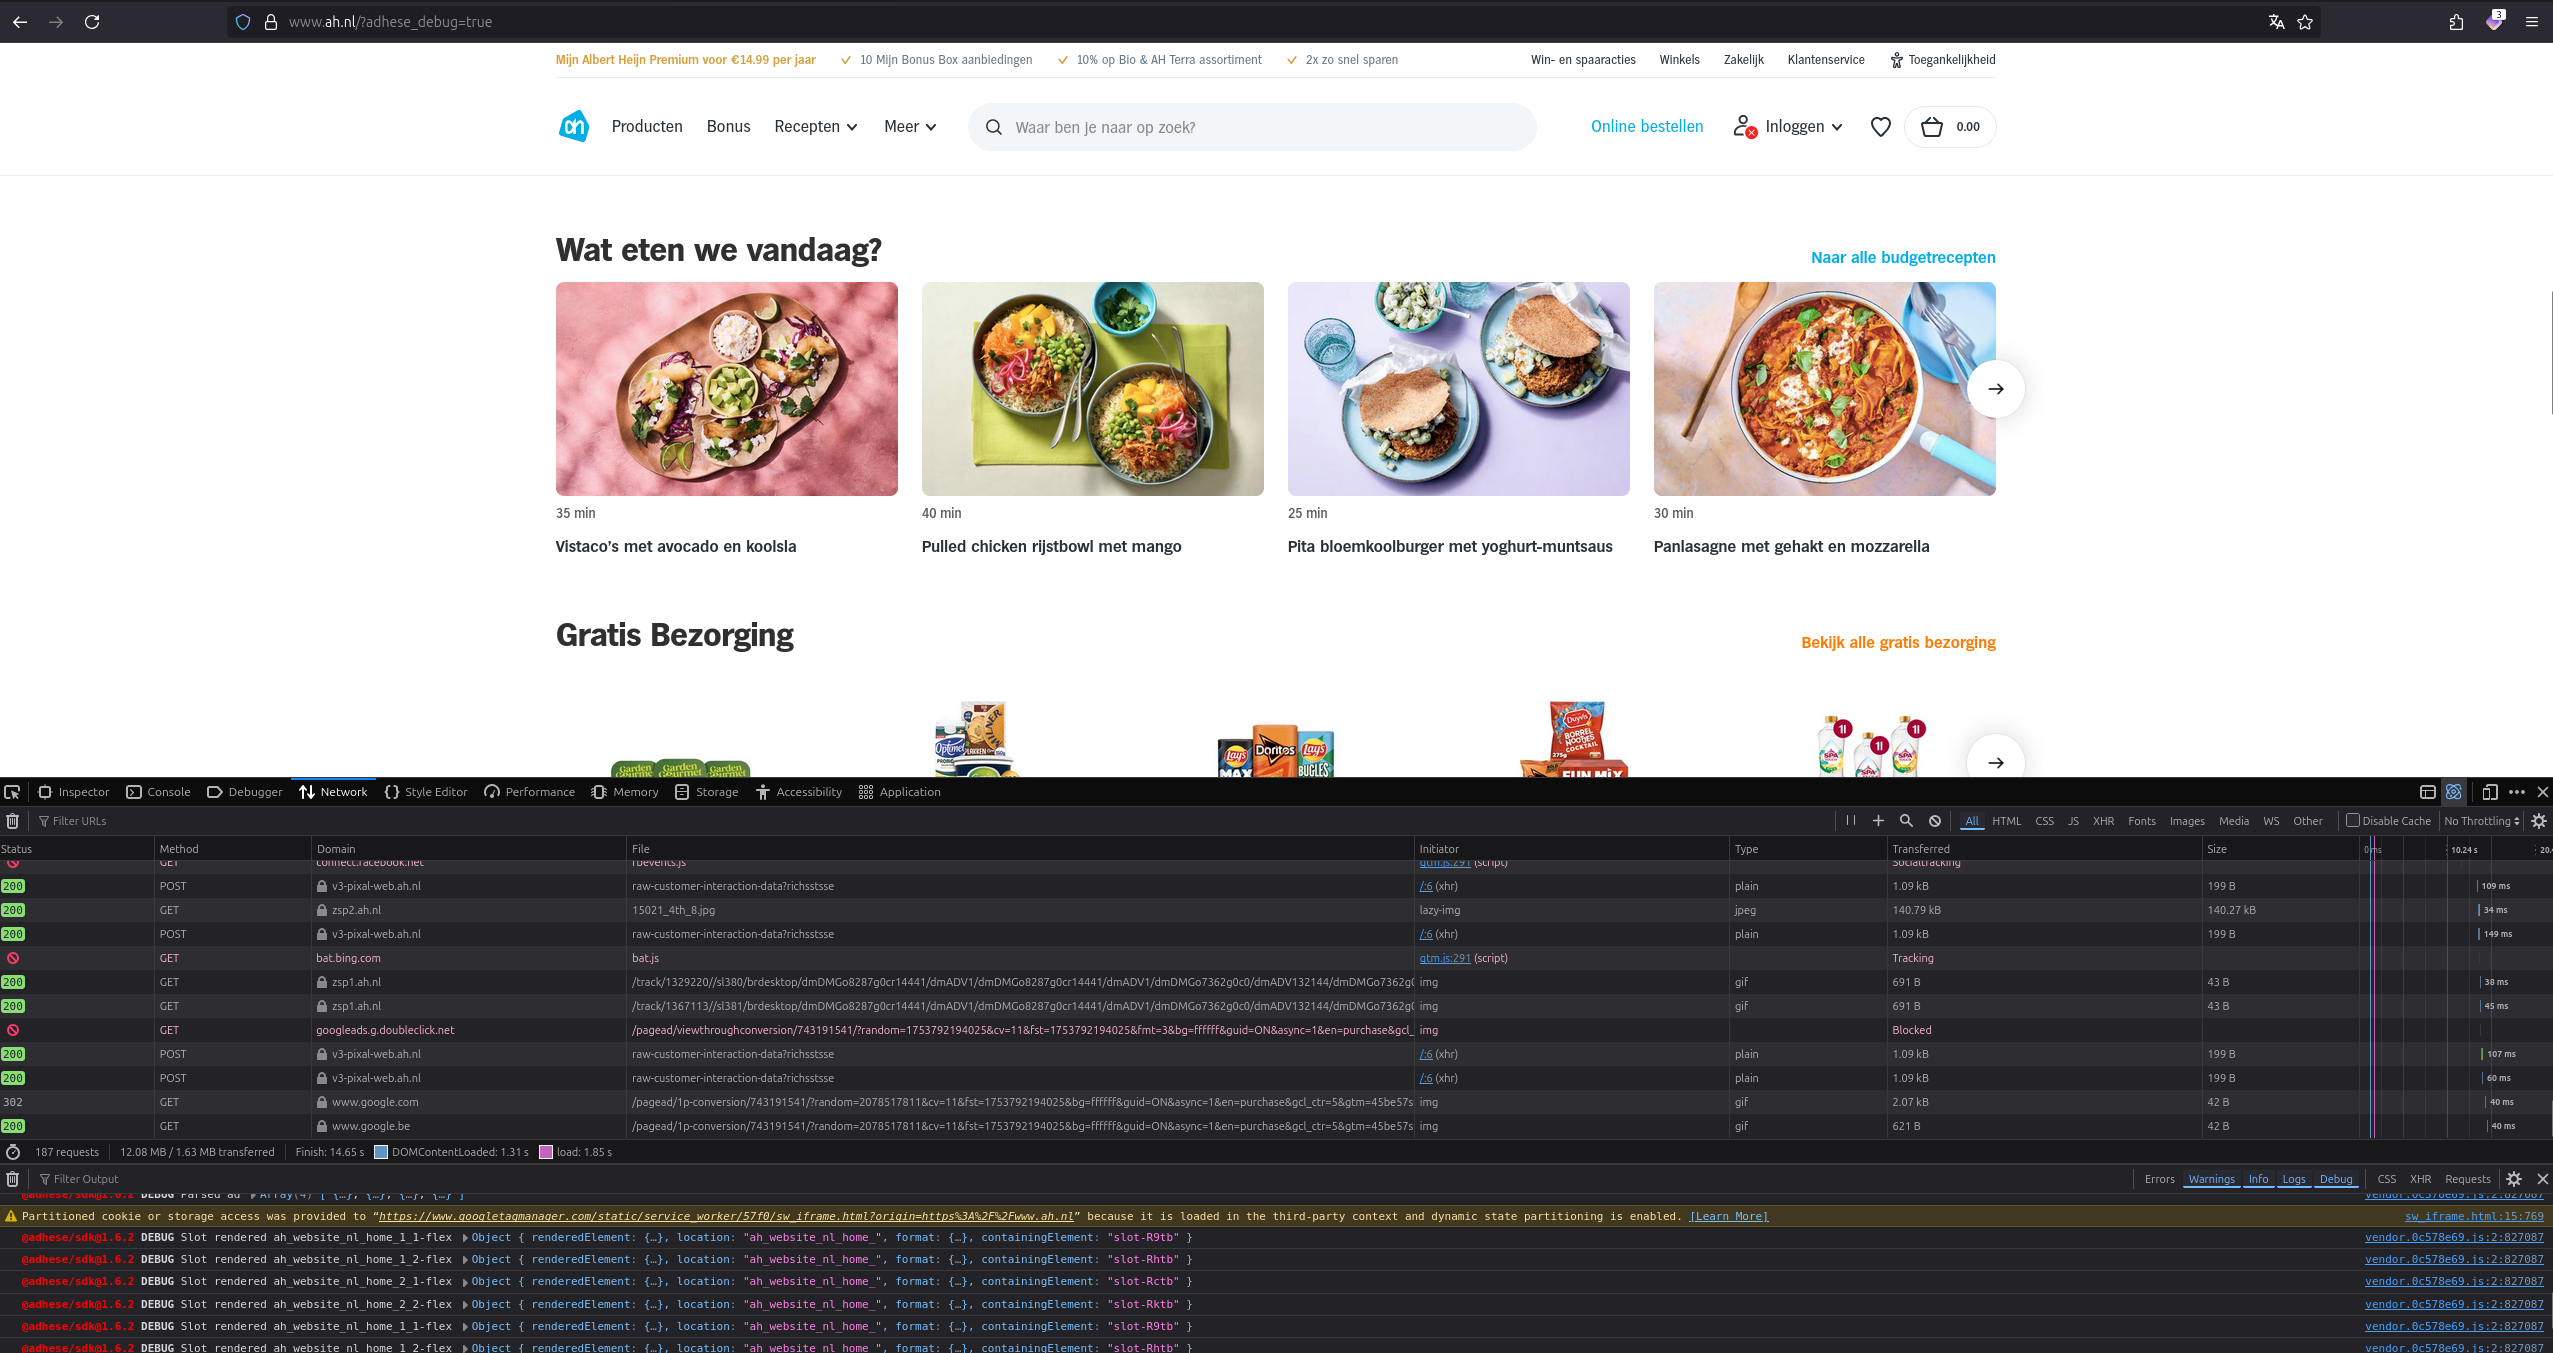This screenshot has height=1353, width=2553.
Task: Expand the Inloggen dropdown
Action: click(1788, 126)
